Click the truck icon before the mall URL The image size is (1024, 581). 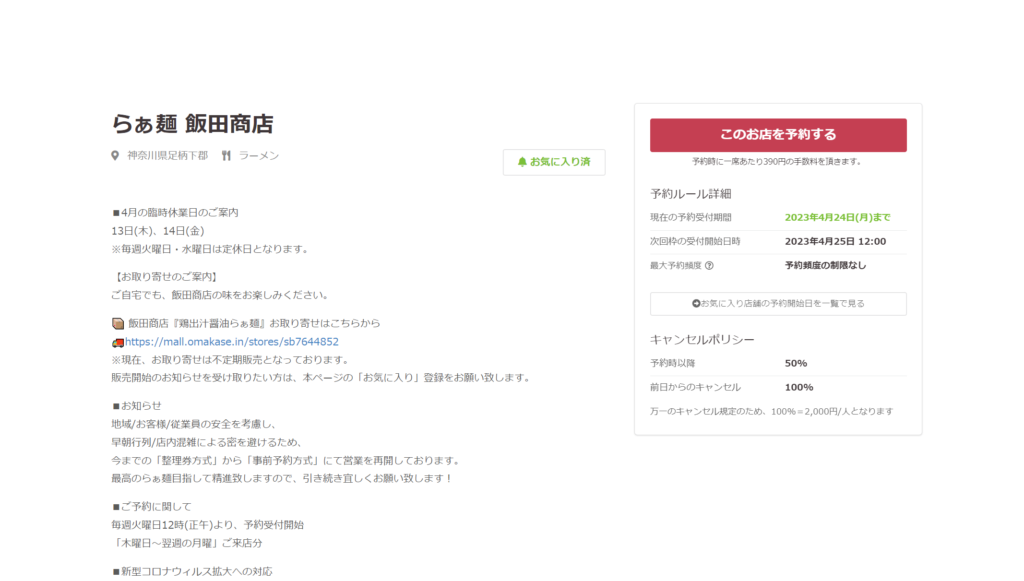117,342
